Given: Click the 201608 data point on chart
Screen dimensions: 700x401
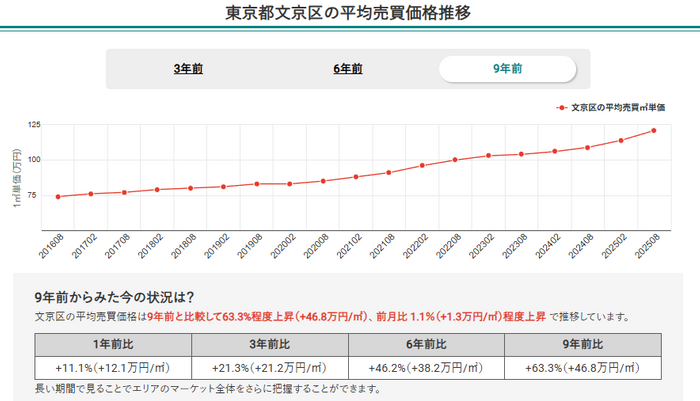Looking at the screenshot, I should click(58, 196).
